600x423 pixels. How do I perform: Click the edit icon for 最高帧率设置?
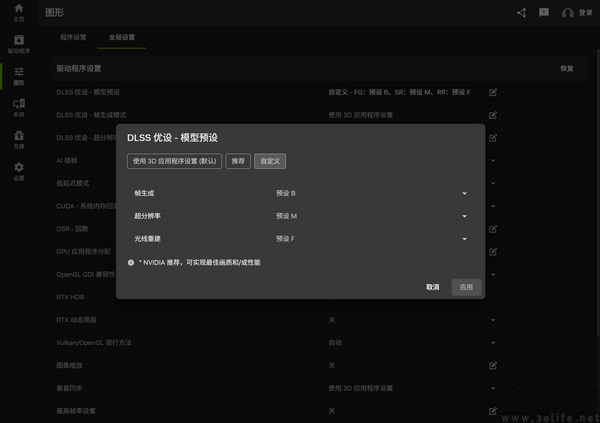pos(493,411)
